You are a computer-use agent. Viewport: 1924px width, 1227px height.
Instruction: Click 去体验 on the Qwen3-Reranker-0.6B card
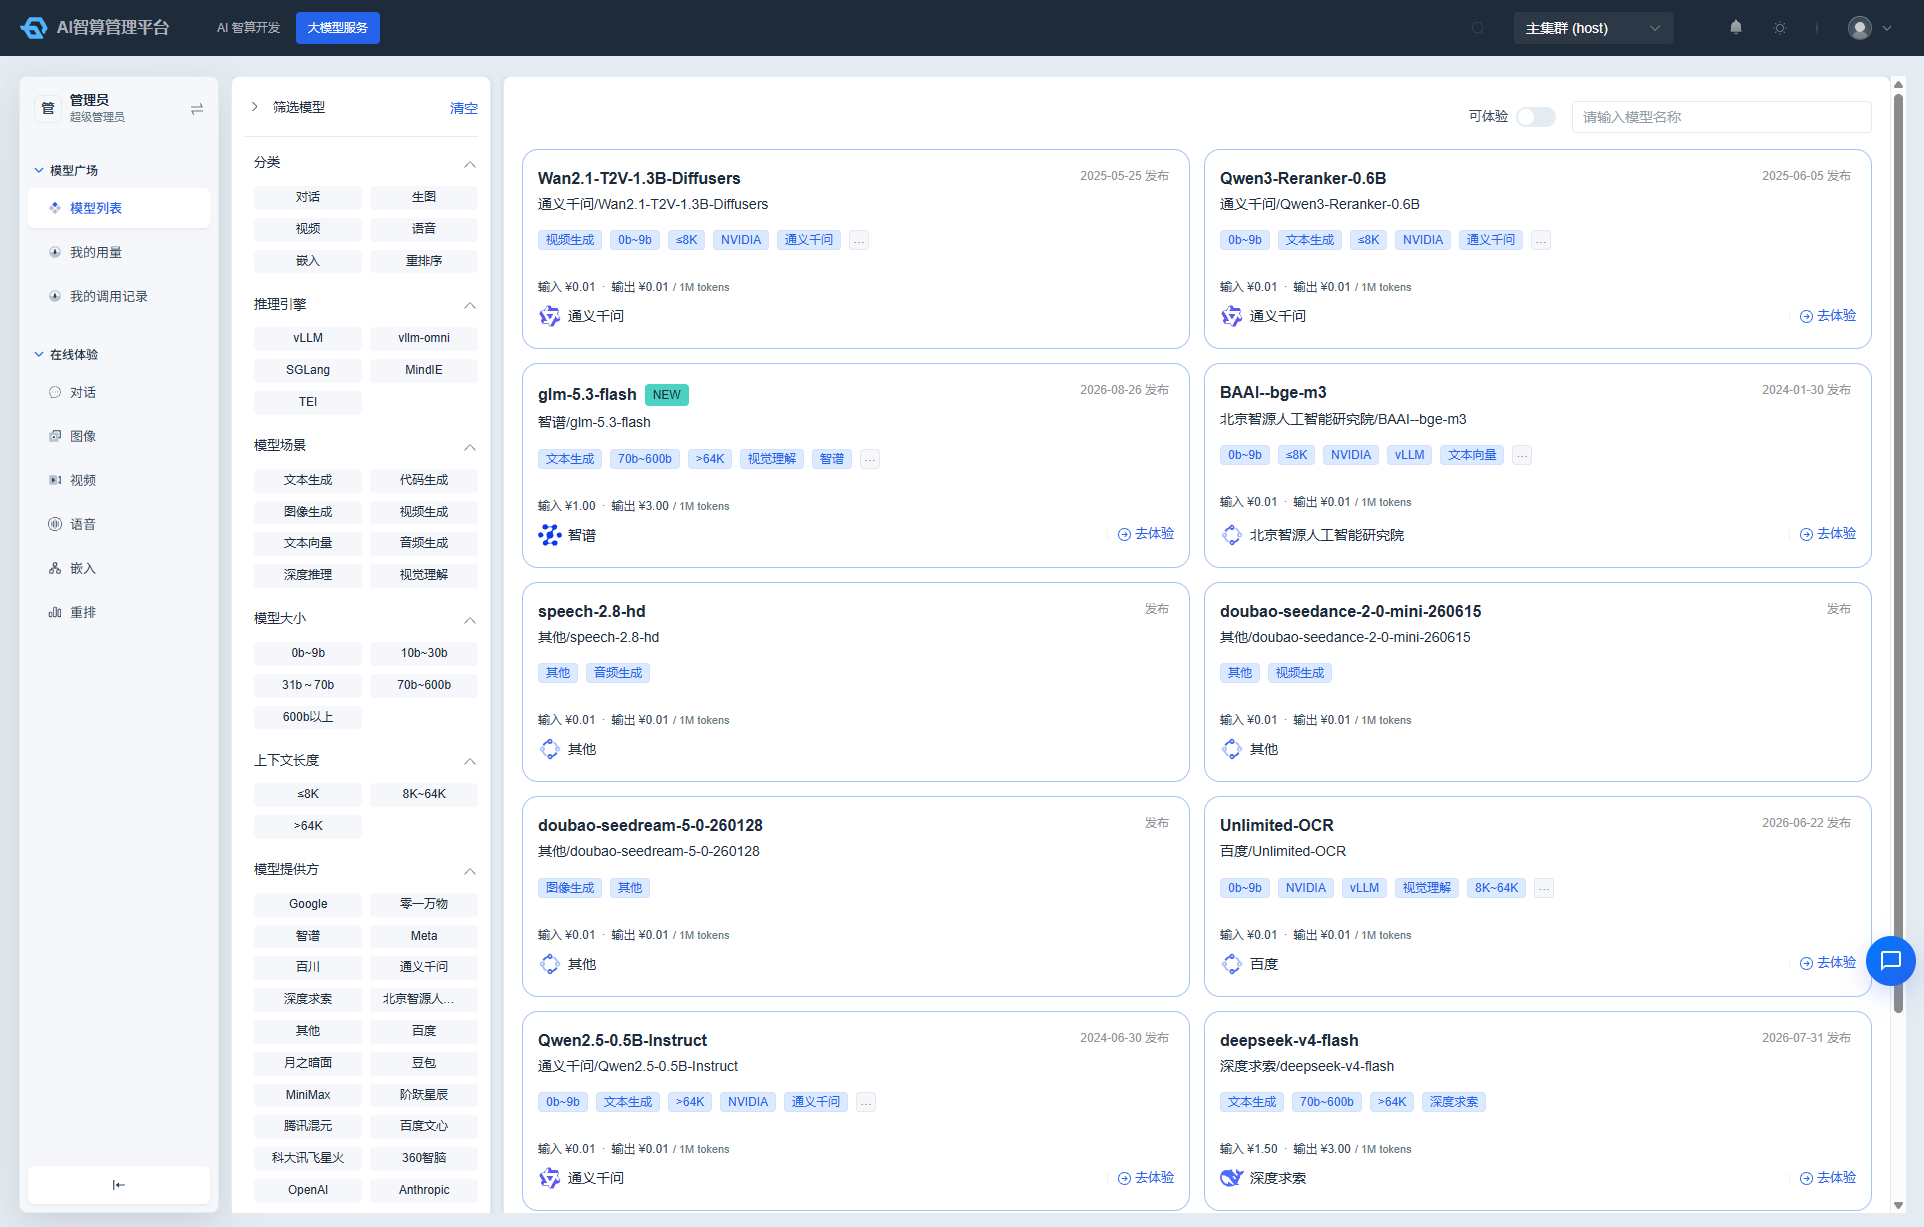tap(1828, 316)
